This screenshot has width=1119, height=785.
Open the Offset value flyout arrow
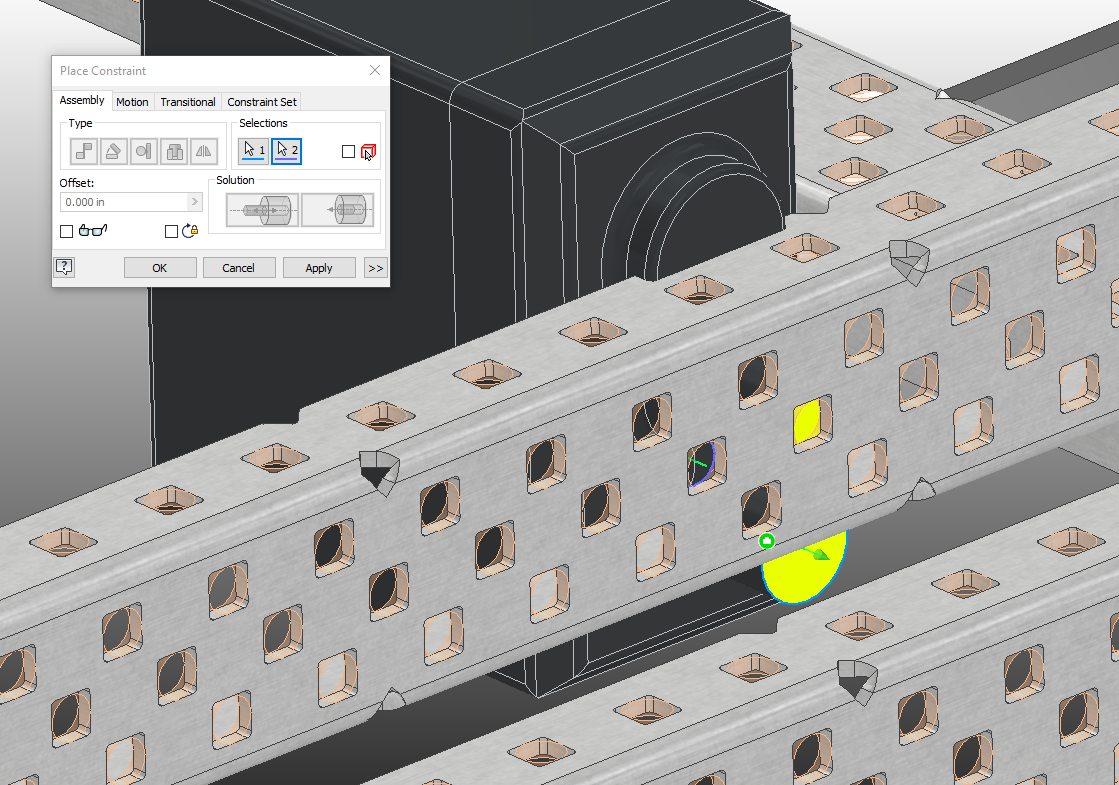tap(195, 202)
